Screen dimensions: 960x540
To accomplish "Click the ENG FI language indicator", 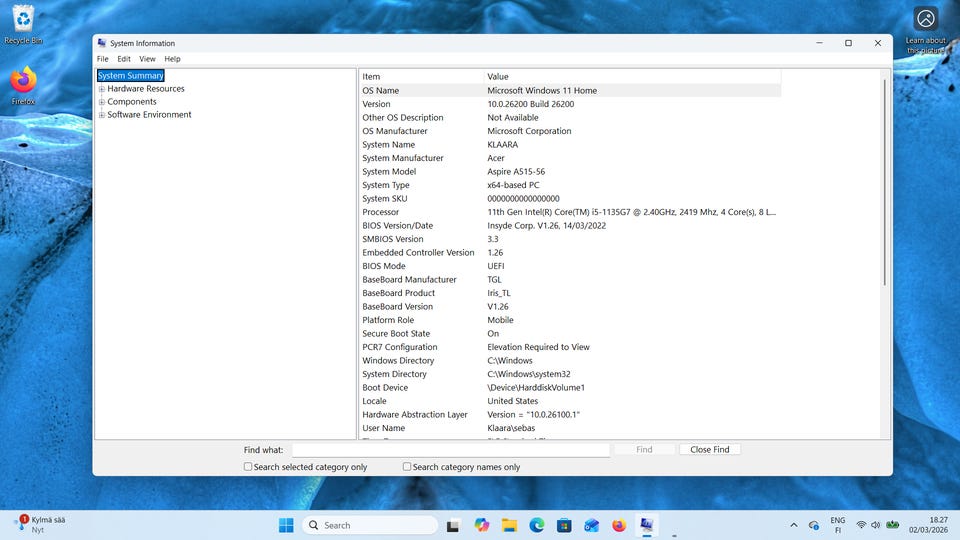I will coord(838,525).
